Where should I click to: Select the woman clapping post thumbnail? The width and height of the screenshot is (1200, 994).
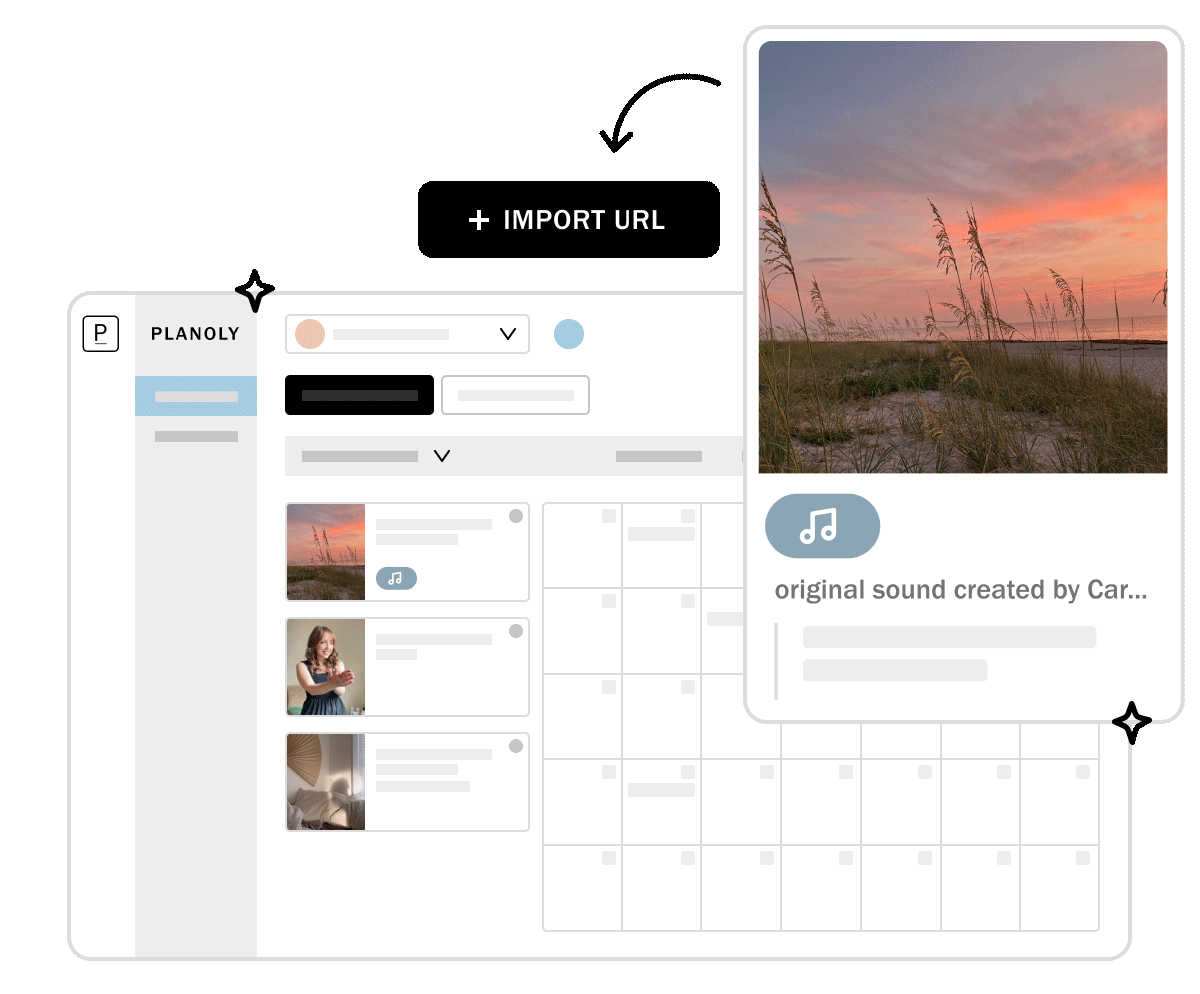[x=326, y=667]
